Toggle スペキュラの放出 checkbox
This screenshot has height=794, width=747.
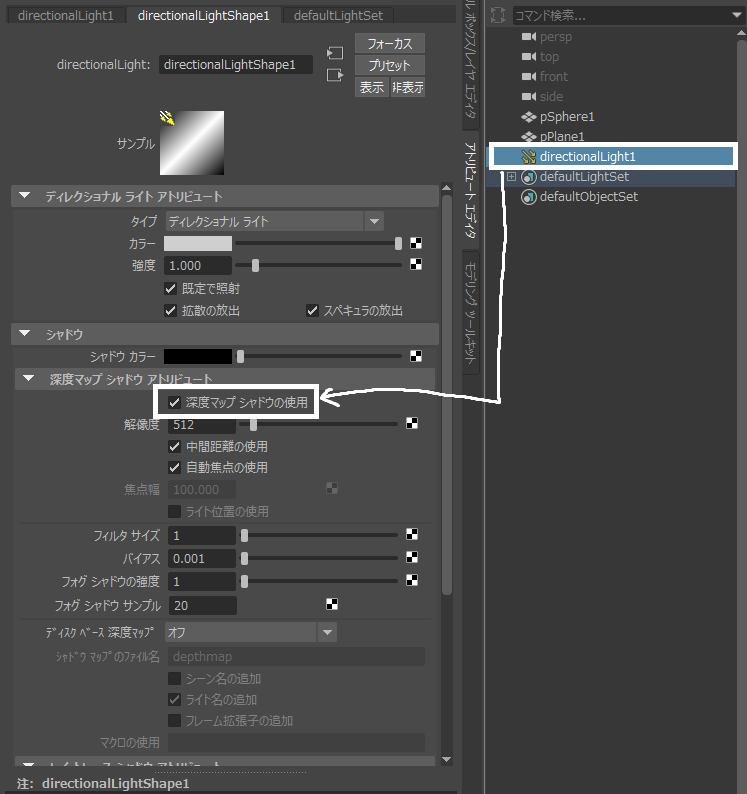tap(312, 310)
